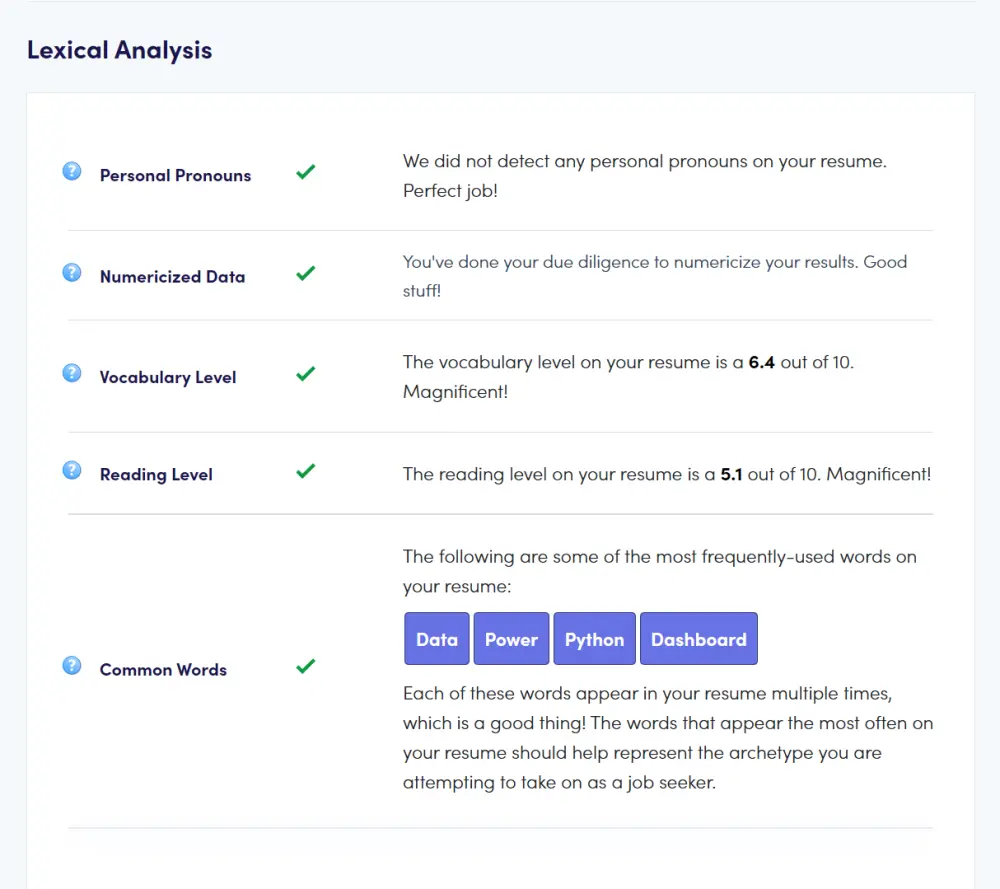Click the green checkmark for Personal Pronouns
This screenshot has width=1000, height=889.
306,172
